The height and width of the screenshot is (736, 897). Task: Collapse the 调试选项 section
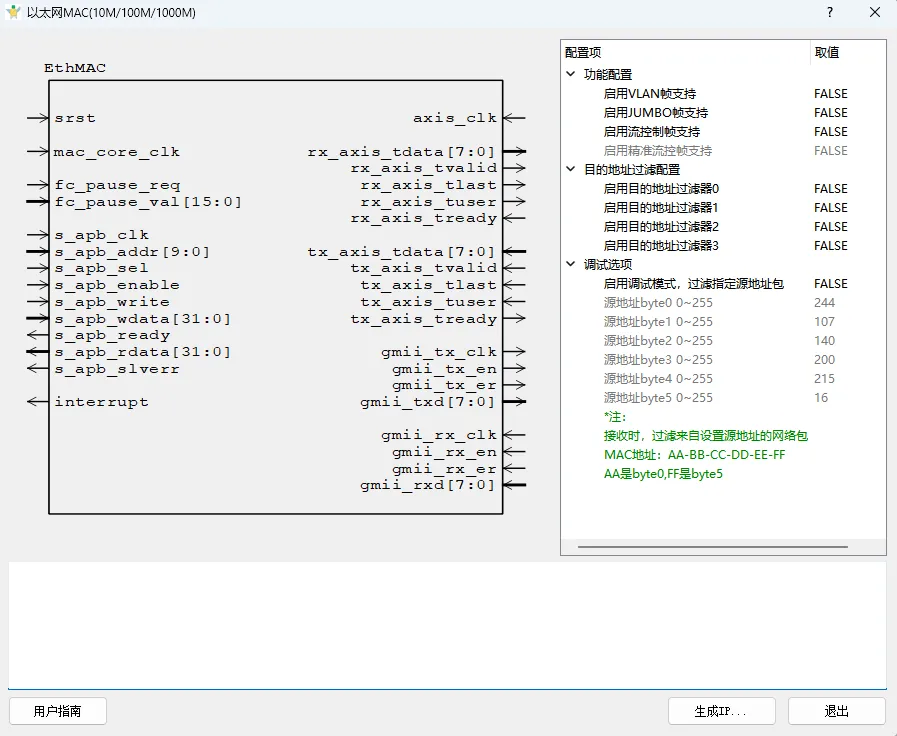coord(570,264)
